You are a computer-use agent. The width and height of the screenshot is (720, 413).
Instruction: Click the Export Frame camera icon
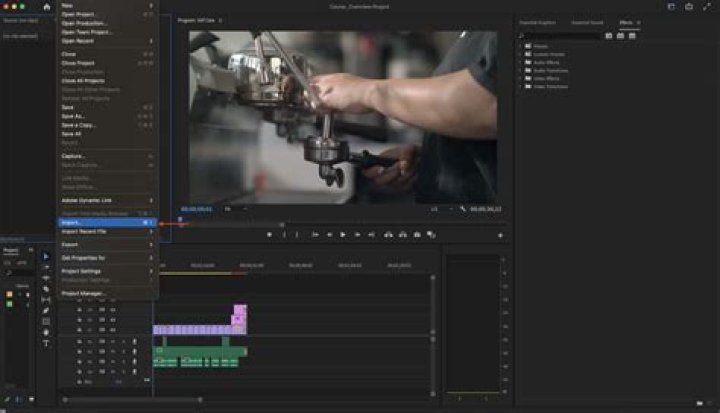point(417,235)
